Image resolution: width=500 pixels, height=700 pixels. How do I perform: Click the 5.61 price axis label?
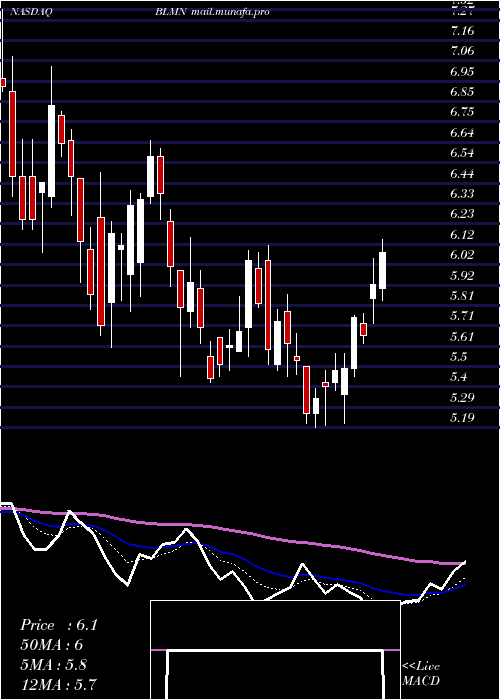[x=462, y=336]
